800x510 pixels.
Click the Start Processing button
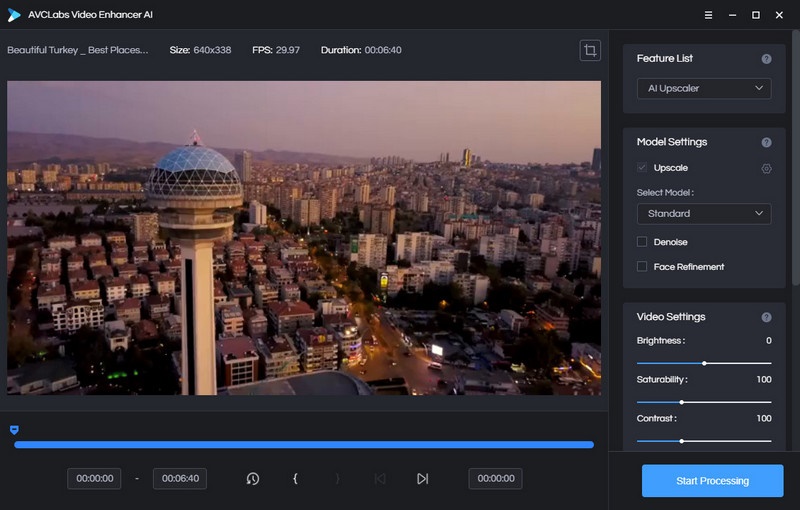712,481
